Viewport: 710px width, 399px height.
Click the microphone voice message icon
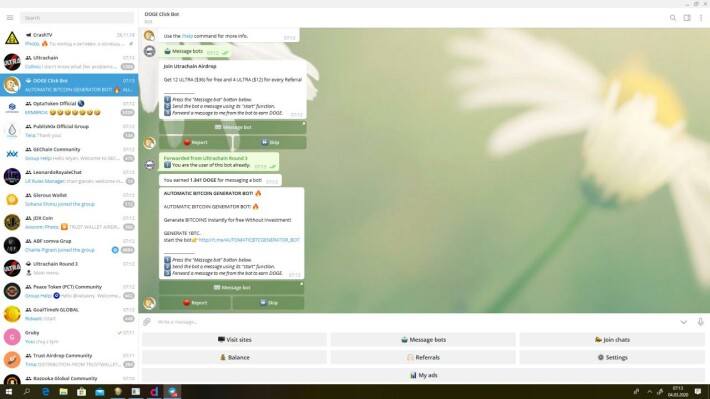pos(700,322)
